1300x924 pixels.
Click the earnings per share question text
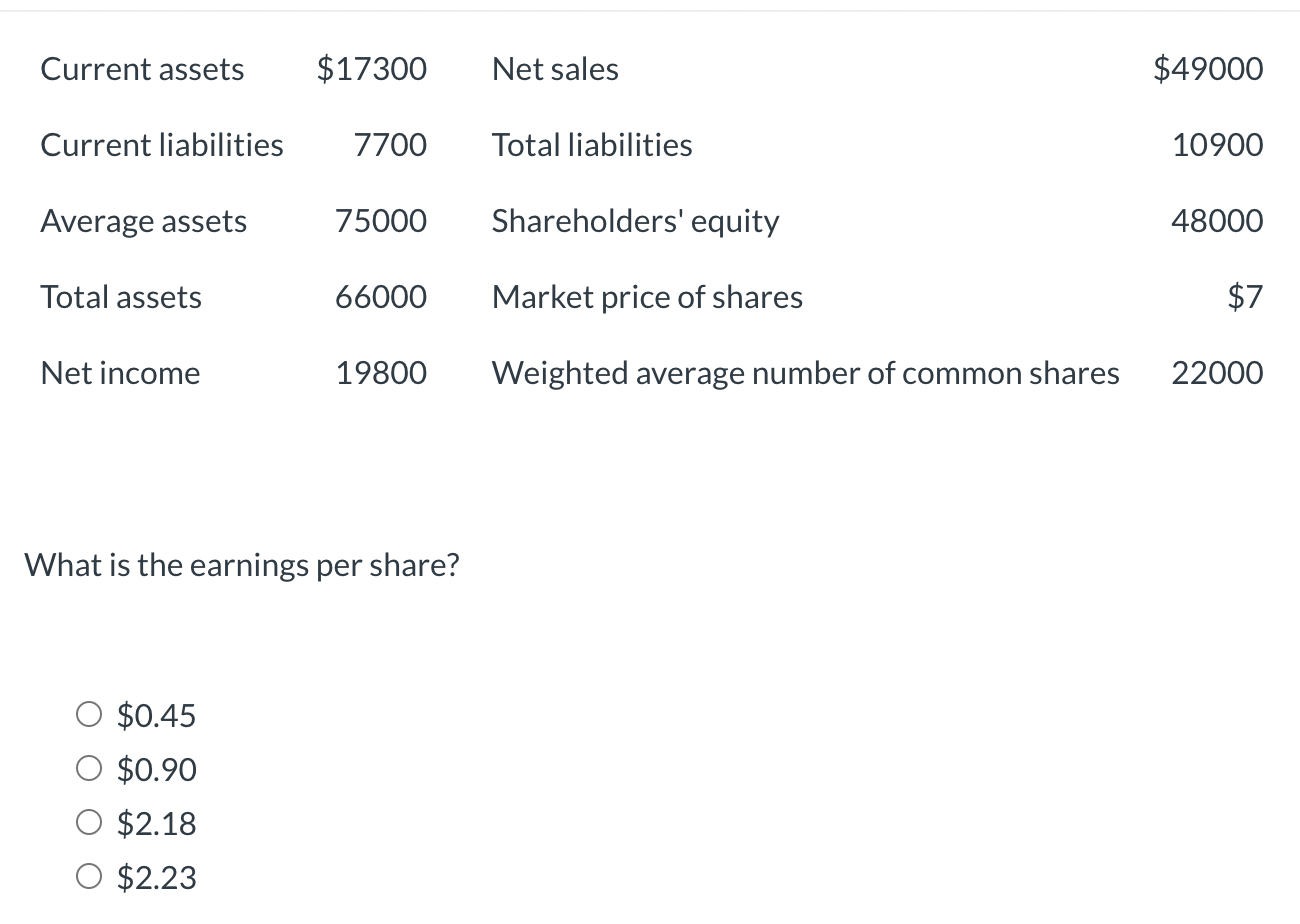point(242,565)
